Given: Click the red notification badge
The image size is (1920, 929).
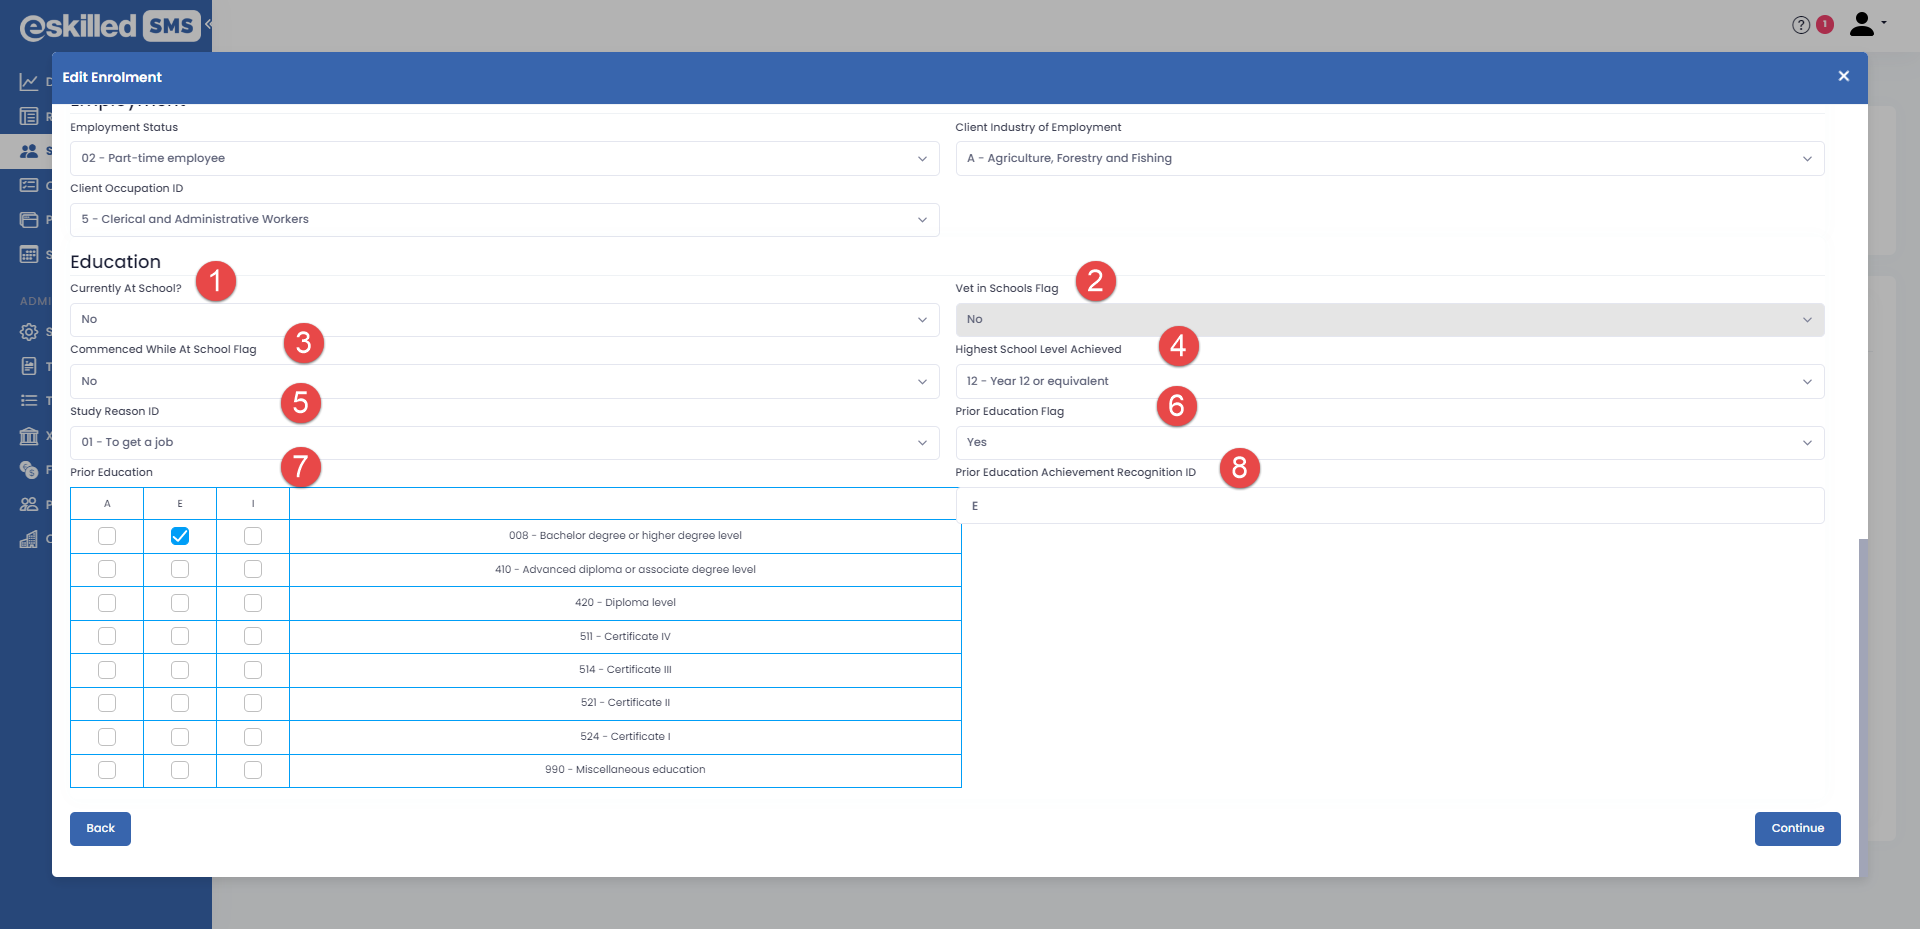Looking at the screenshot, I should pos(1825,24).
